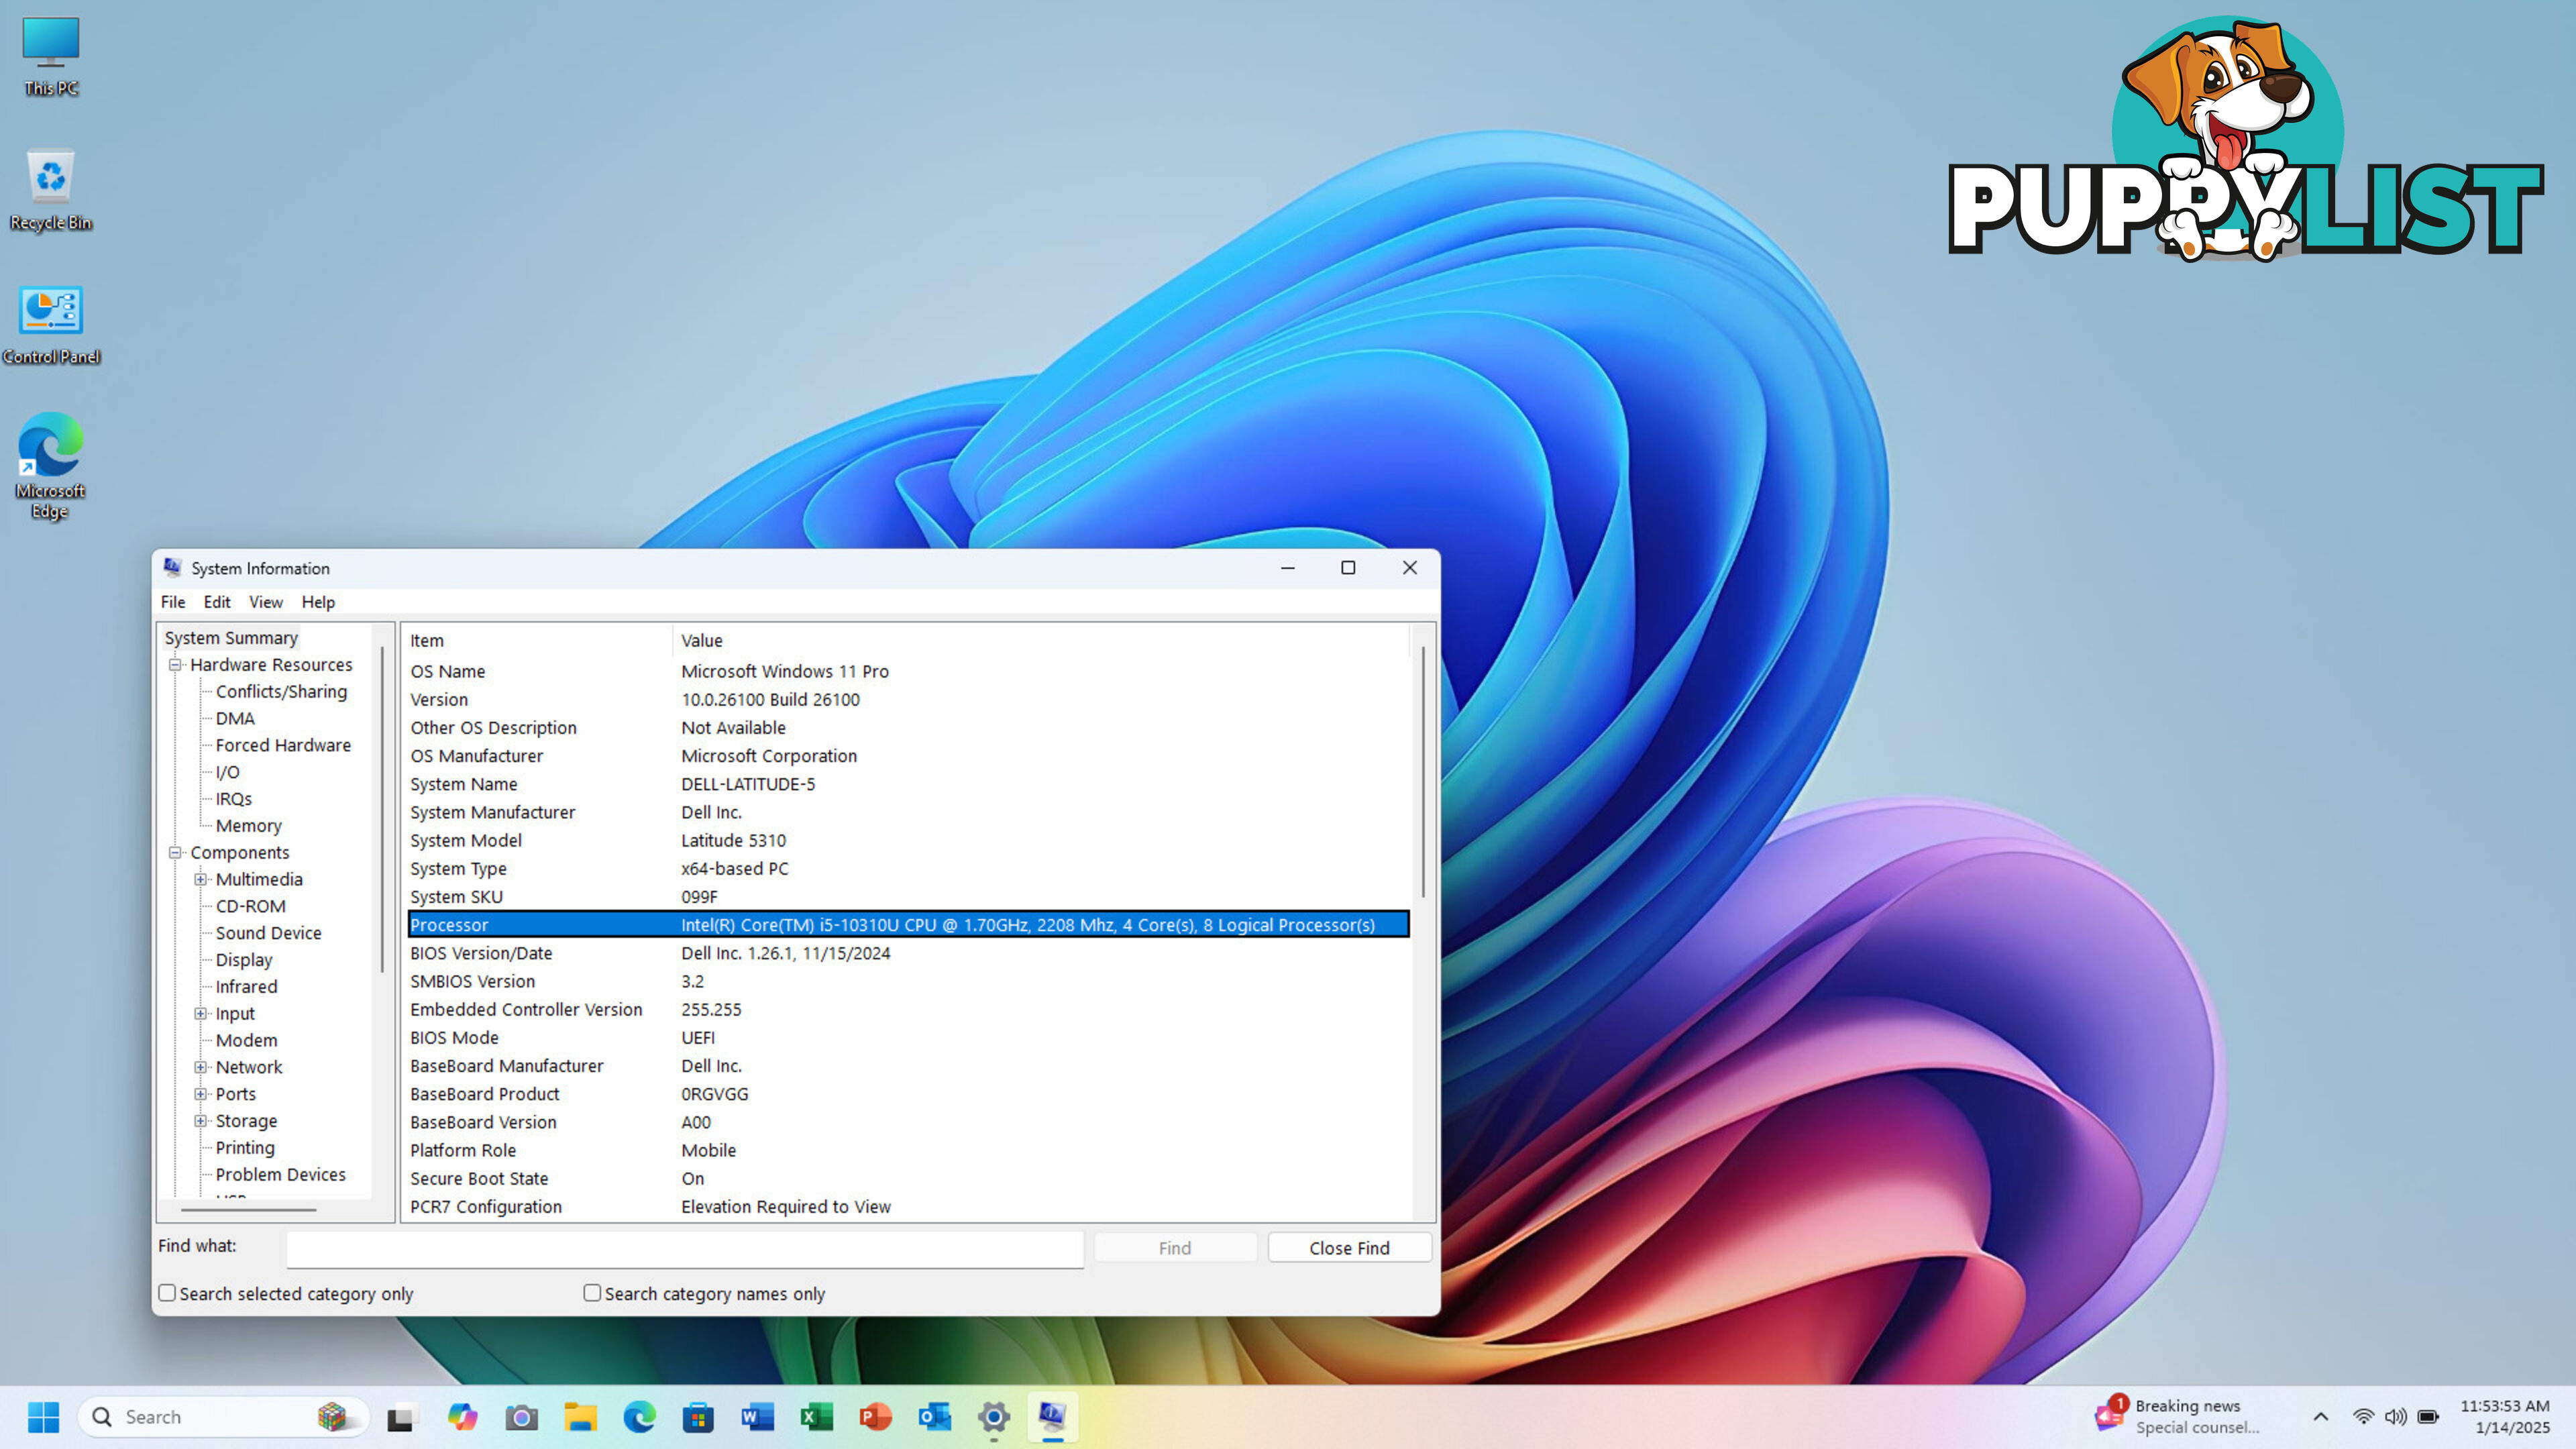Click the taskbar Search box
This screenshot has width=2576, height=1449.
(x=222, y=1417)
